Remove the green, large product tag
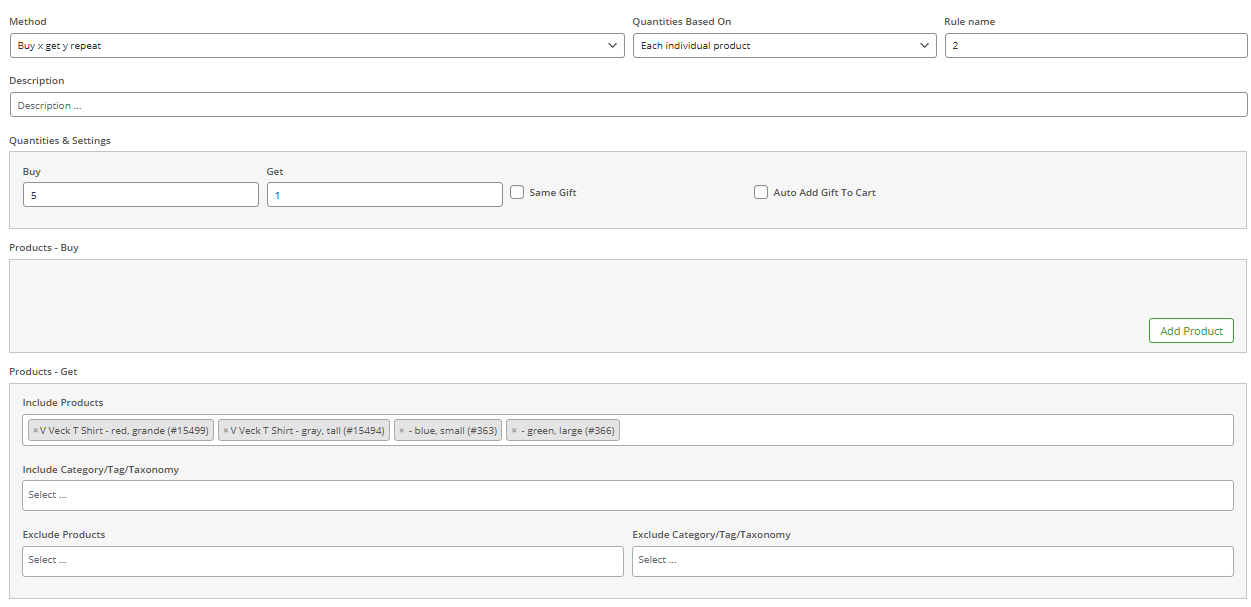This screenshot has height=607, width=1251. (514, 431)
